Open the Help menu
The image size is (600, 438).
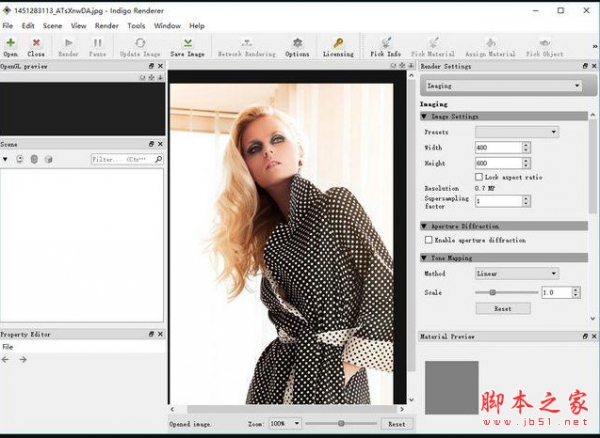pos(197,26)
